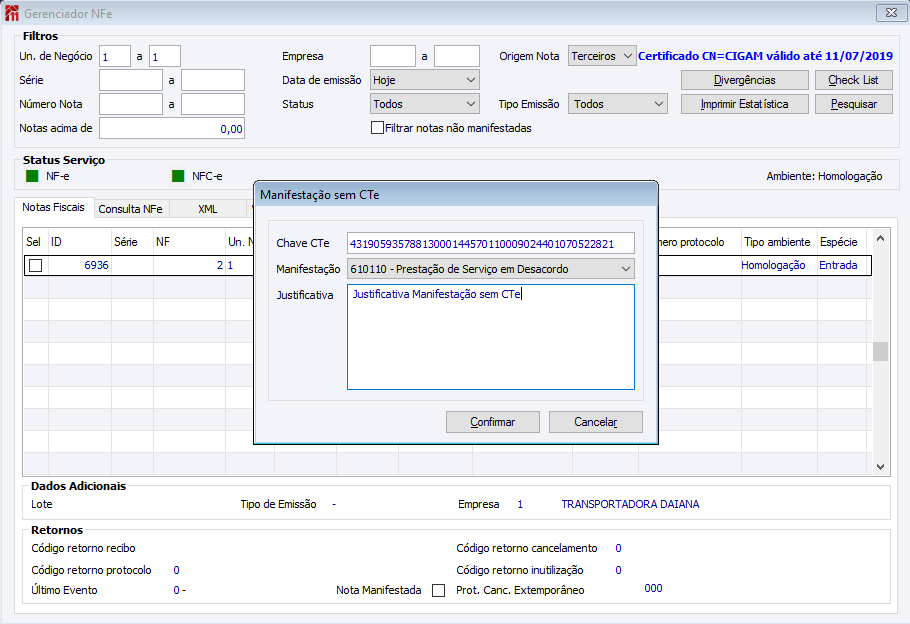This screenshot has height=624, width=910.
Task: Click the Série column header
Action: [132, 241]
